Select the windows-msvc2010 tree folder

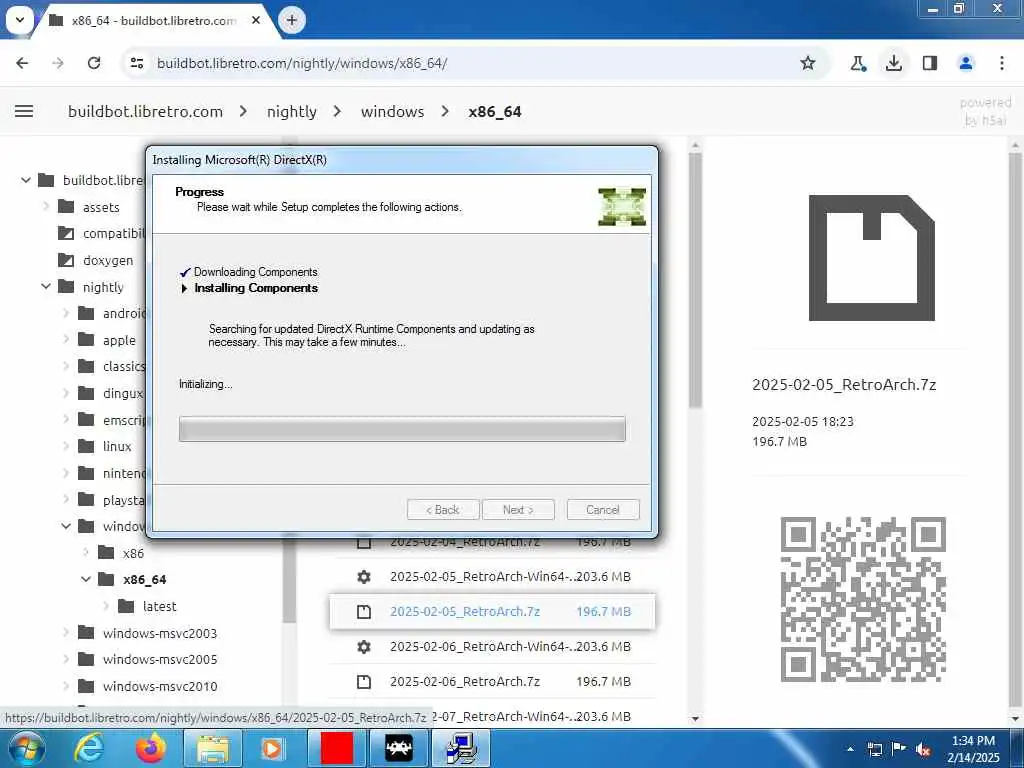[160, 686]
